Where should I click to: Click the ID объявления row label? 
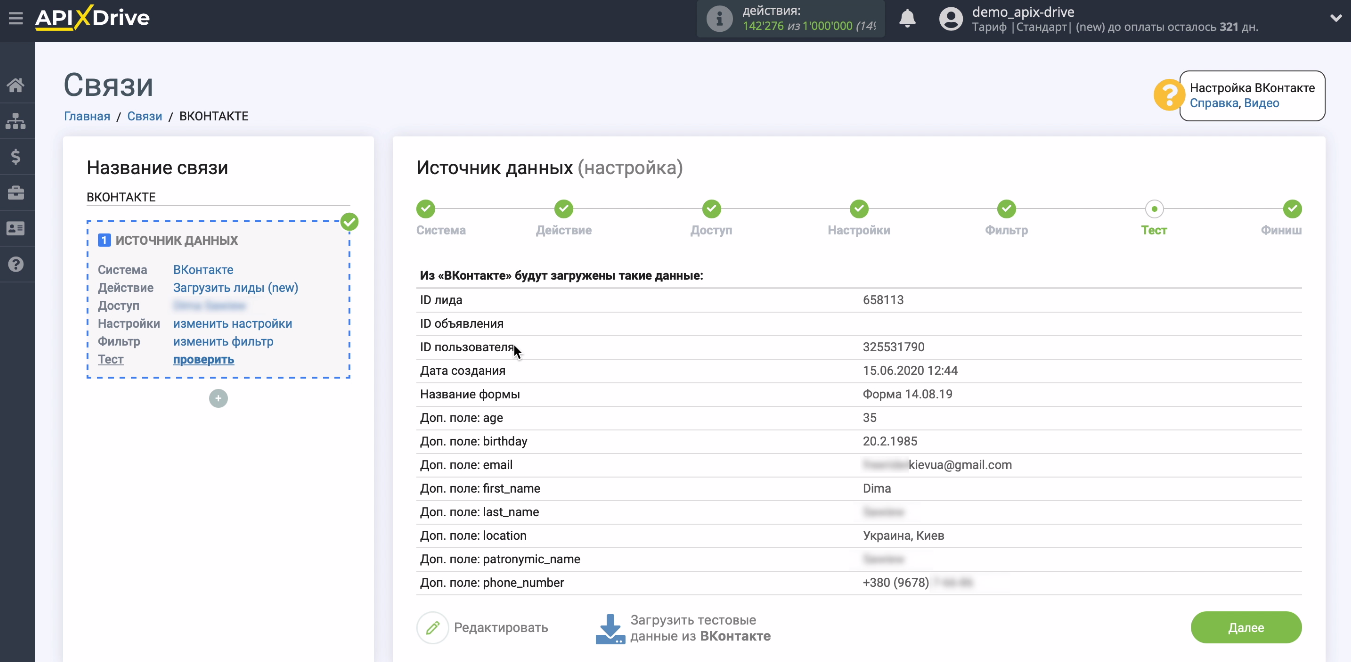462,324
